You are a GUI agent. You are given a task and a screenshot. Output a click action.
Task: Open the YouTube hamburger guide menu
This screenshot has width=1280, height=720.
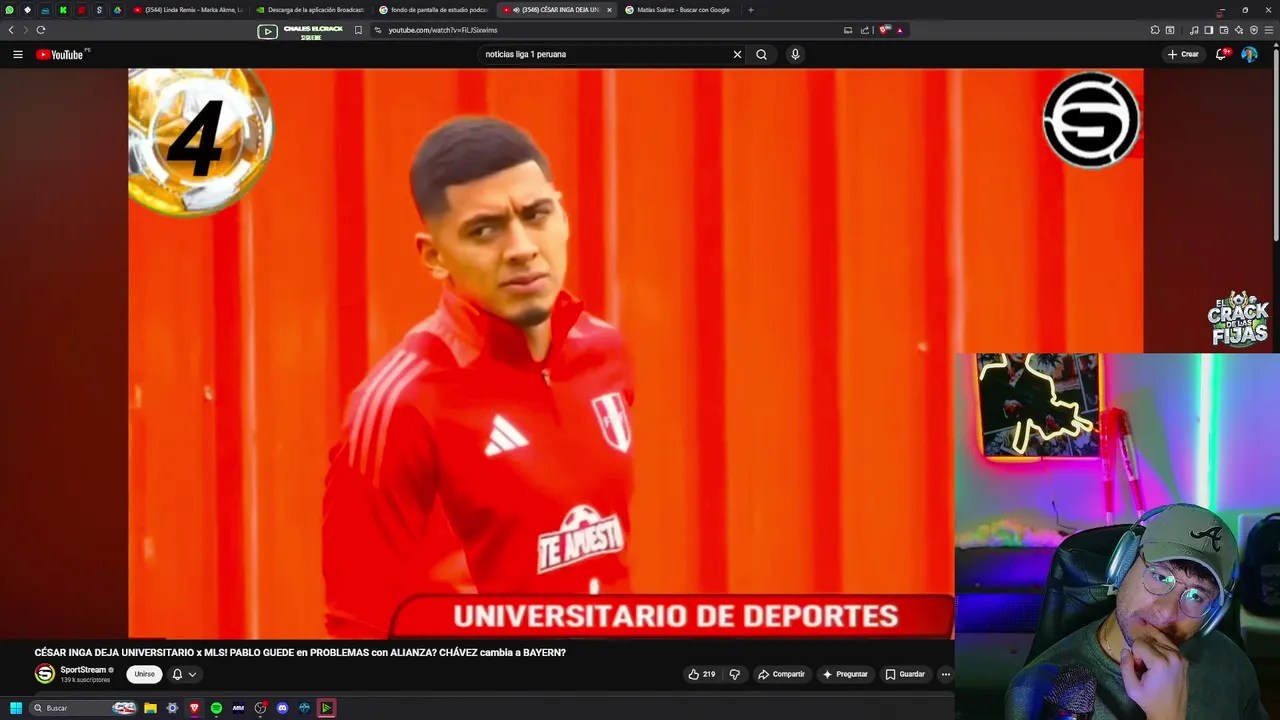pyautogui.click(x=18, y=54)
